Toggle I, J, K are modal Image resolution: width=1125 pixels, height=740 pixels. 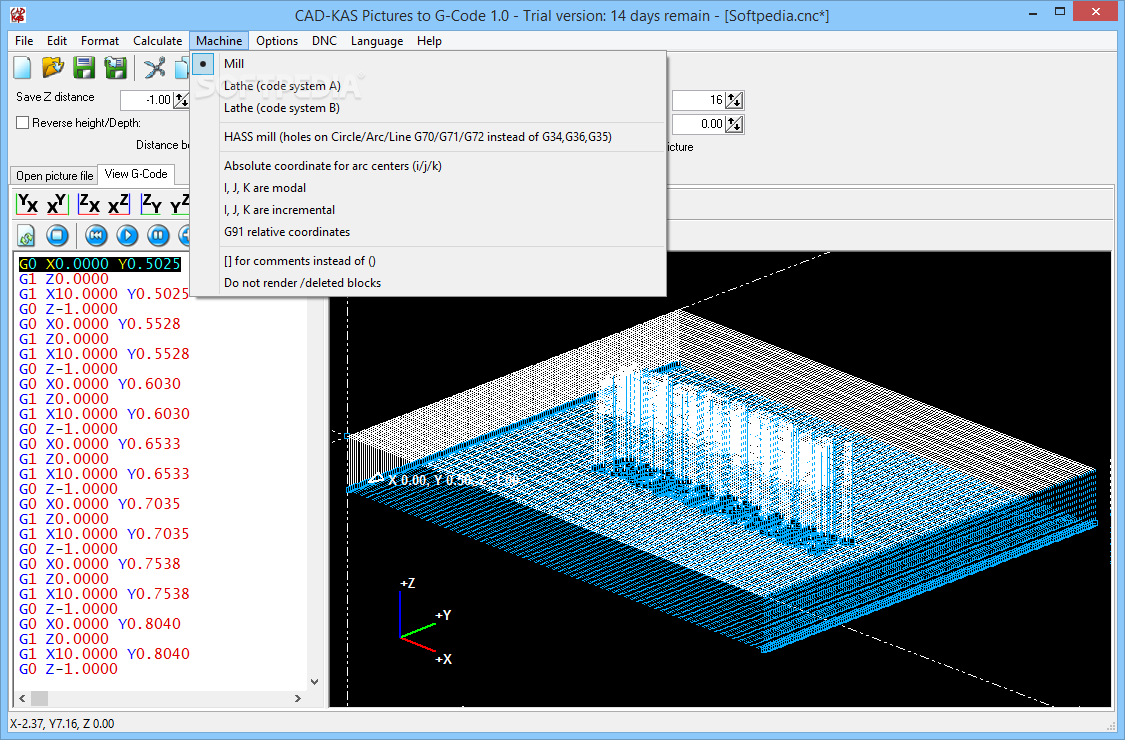pos(428,188)
